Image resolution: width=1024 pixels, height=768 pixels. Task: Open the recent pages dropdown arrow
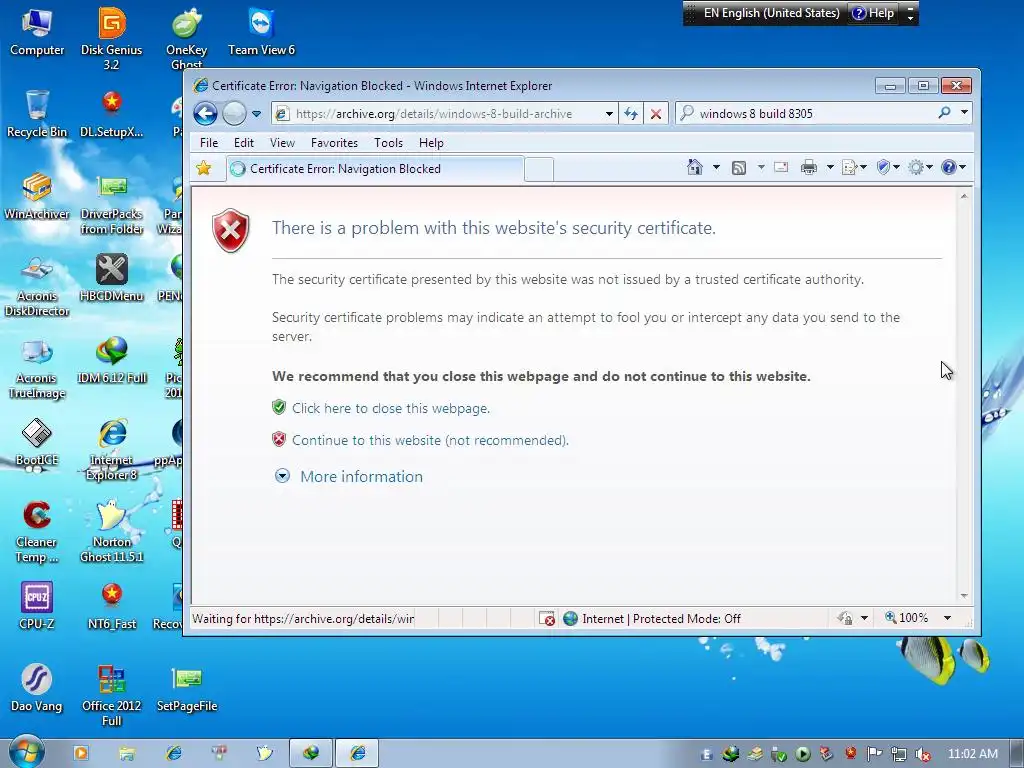pos(257,114)
